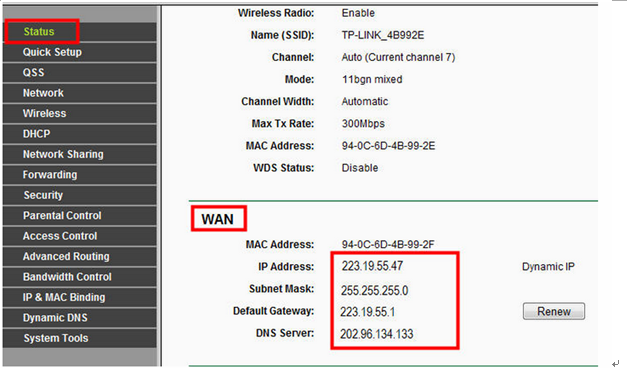Open the Wireless settings menu
Screen dimensions: 627x371
point(44,113)
